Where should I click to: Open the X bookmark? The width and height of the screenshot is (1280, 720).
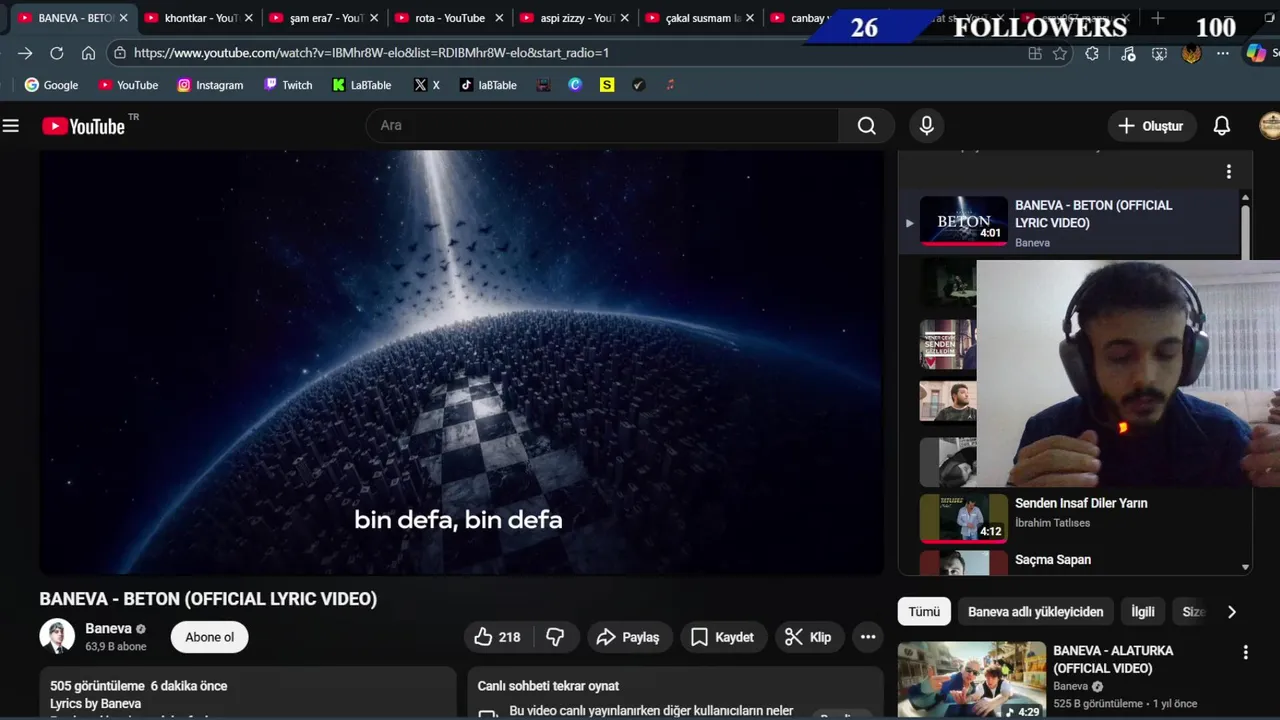click(x=426, y=85)
